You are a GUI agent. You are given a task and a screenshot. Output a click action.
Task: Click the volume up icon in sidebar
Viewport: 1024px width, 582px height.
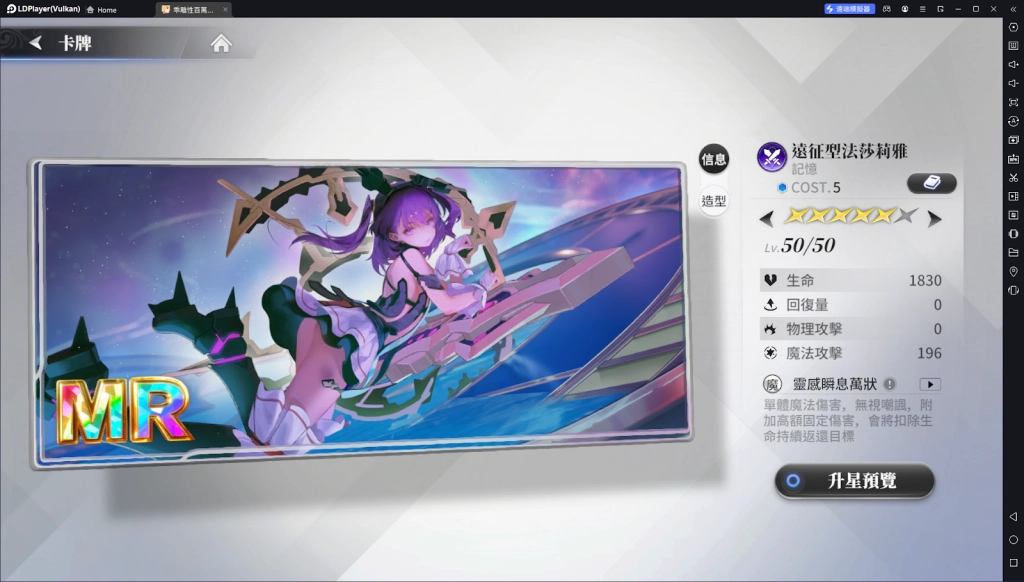click(x=1013, y=64)
